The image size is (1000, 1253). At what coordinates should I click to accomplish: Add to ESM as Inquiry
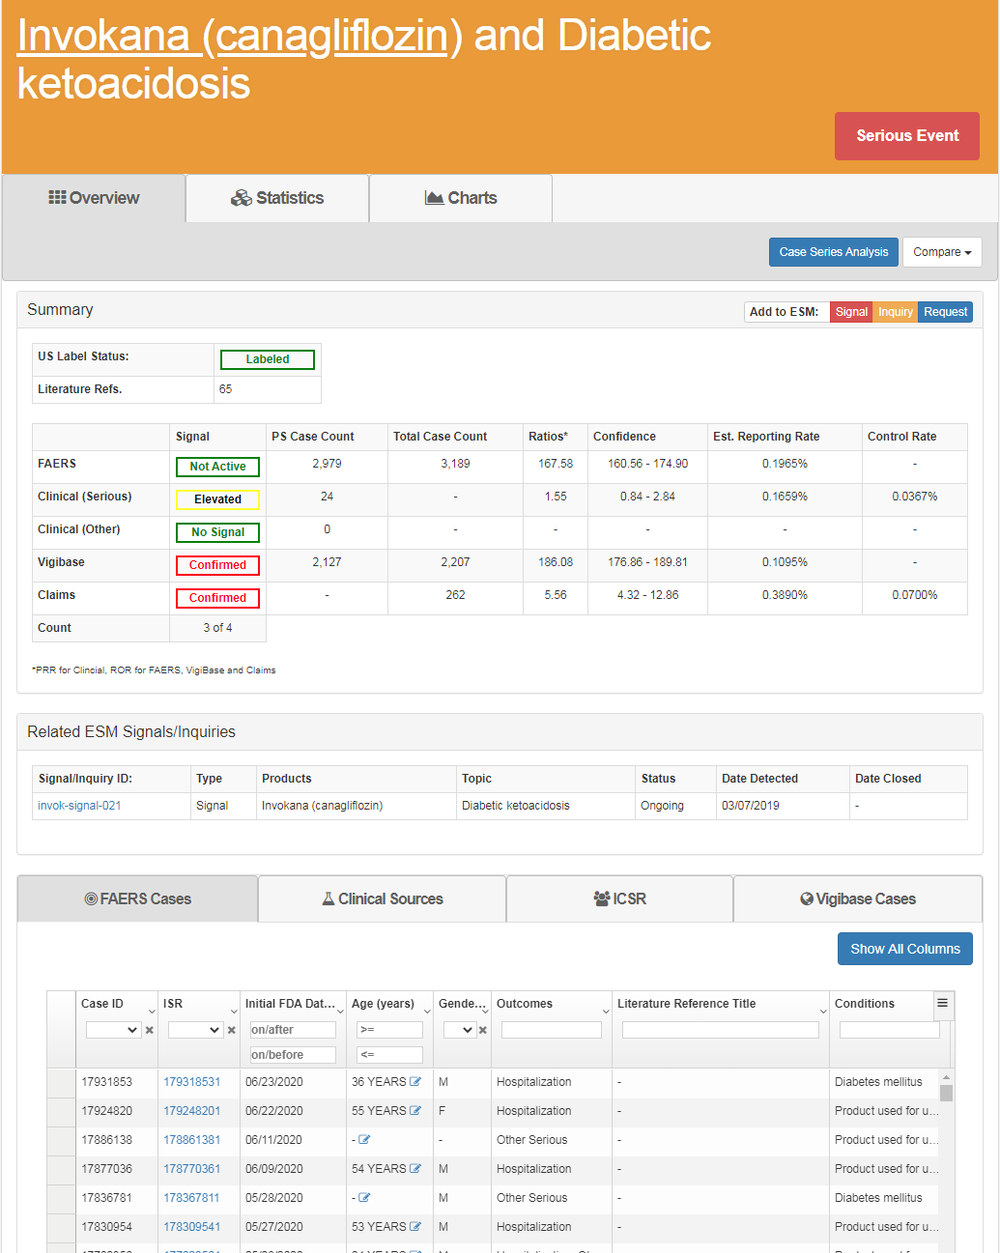(x=895, y=312)
